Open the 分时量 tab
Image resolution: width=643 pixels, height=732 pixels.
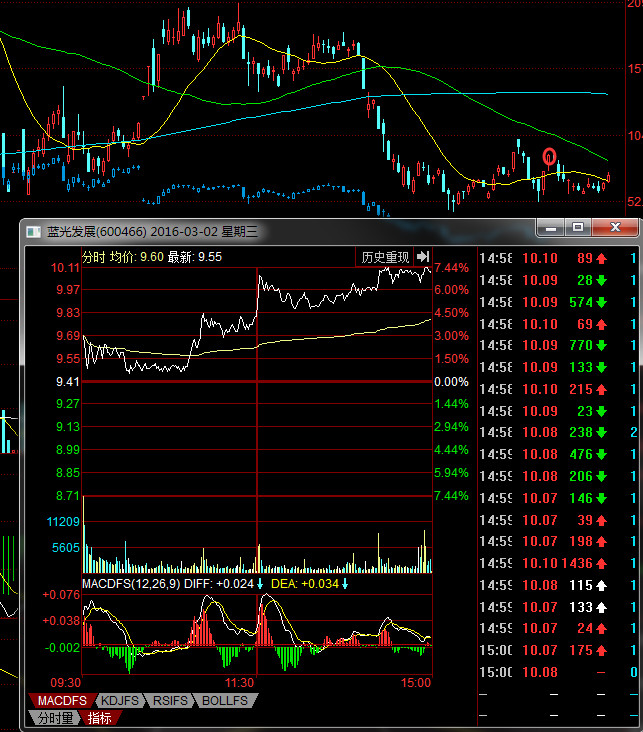(x=55, y=718)
